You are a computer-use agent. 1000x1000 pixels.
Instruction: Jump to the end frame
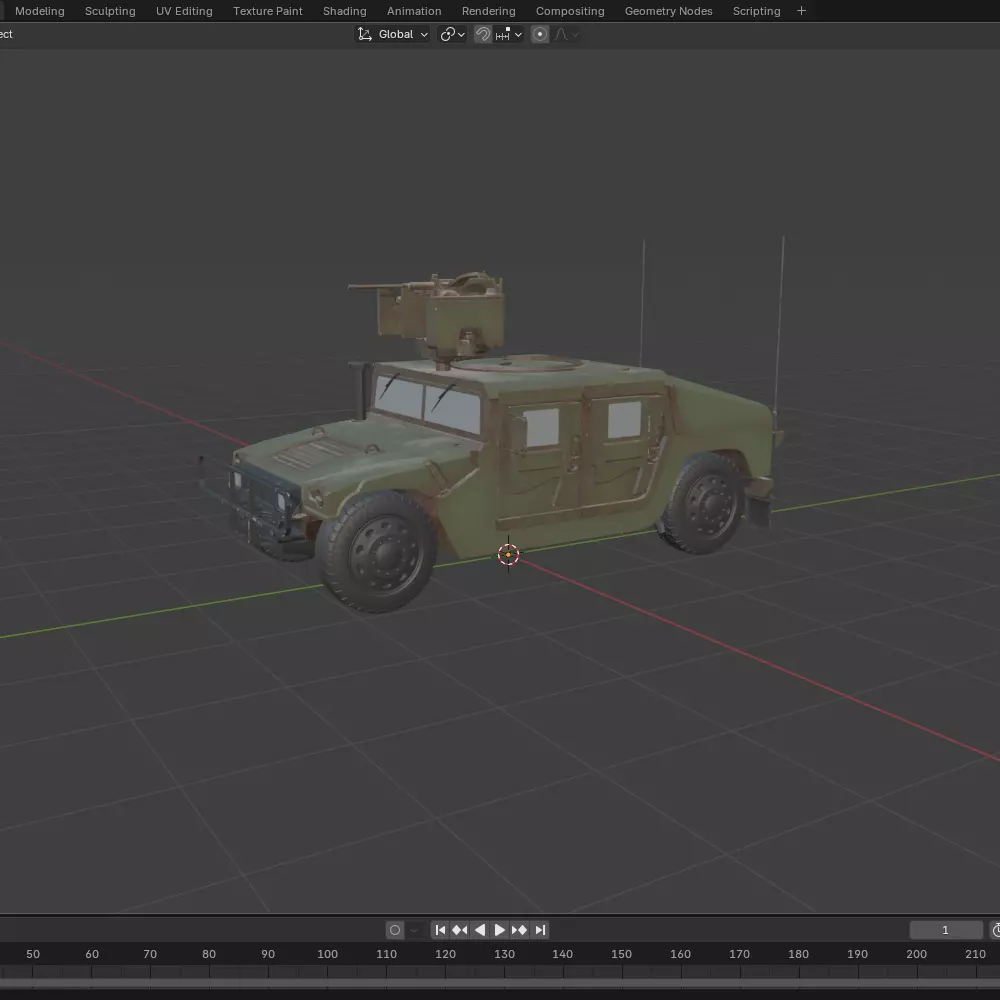point(540,930)
